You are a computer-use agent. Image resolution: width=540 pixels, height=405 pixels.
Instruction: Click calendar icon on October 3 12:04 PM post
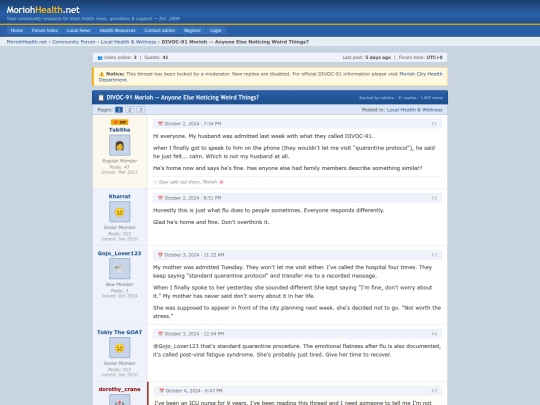point(160,334)
